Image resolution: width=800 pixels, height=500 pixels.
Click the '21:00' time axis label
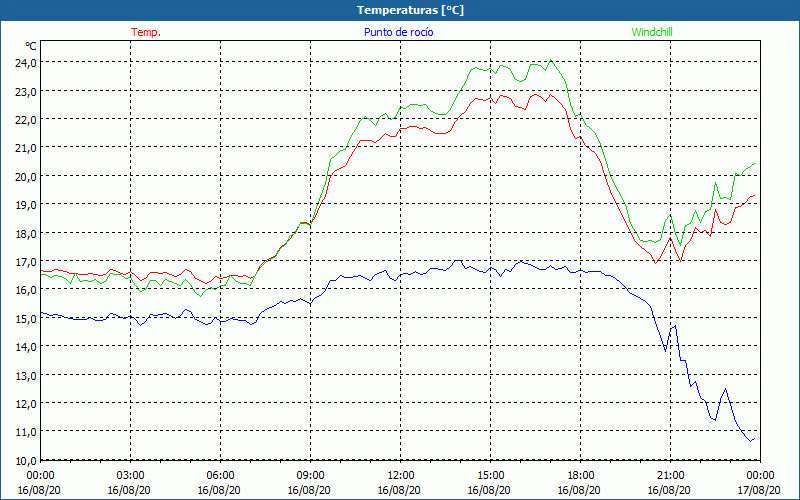[670, 476]
